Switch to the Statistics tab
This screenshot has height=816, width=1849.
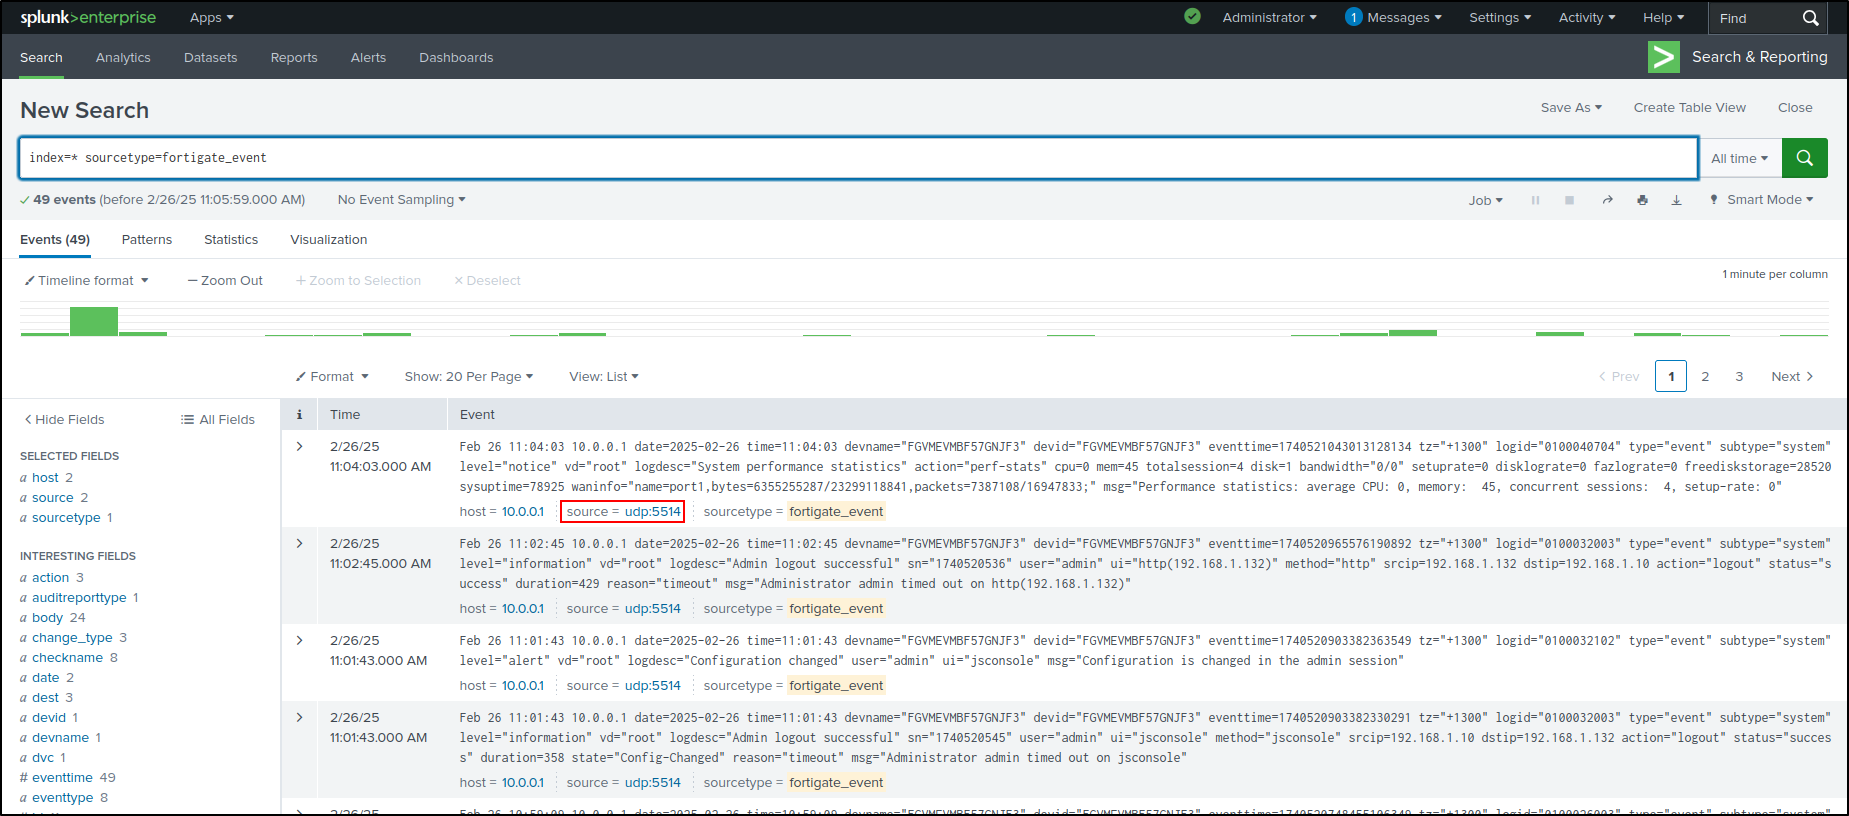point(231,240)
